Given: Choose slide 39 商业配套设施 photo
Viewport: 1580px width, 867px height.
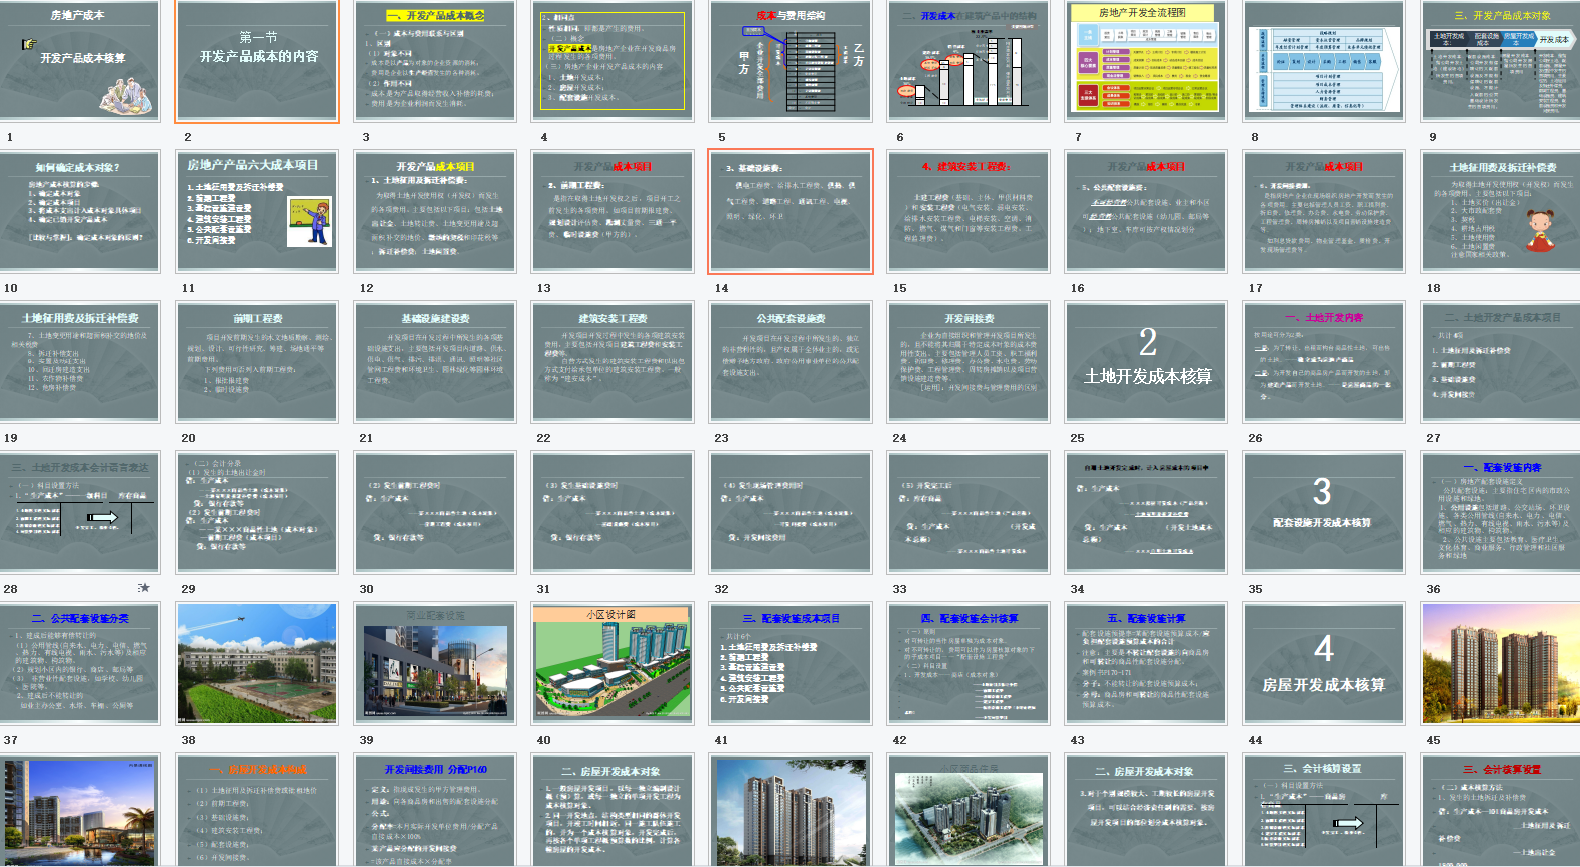Looking at the screenshot, I should coord(435,663).
